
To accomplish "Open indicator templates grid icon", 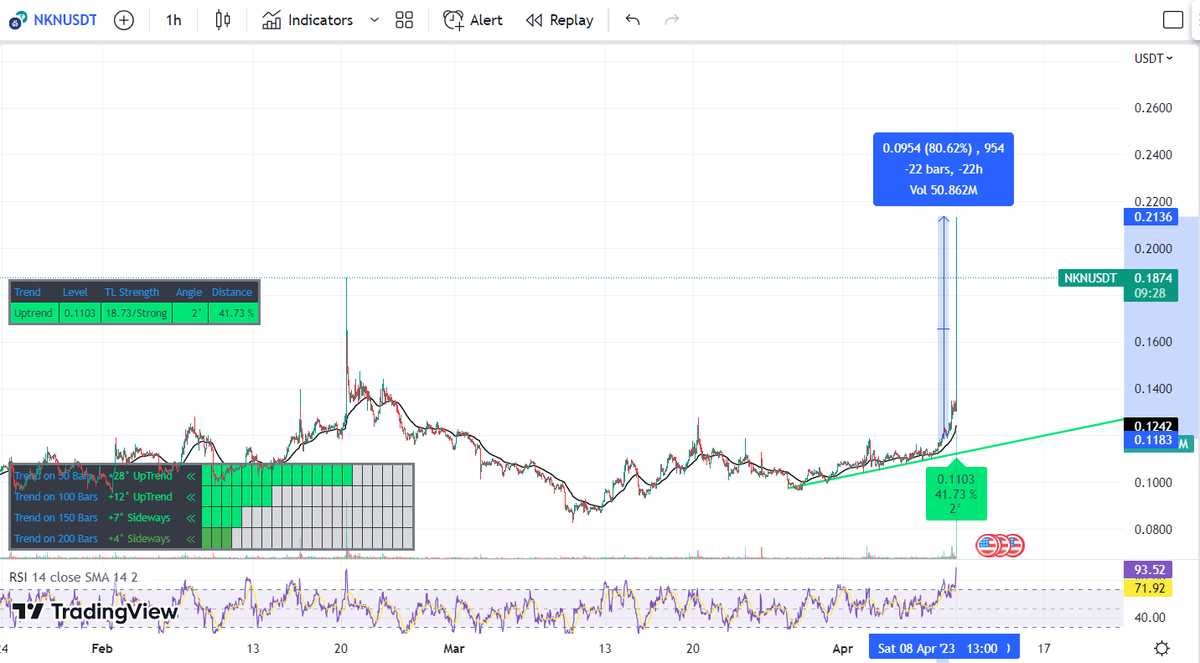I will (x=404, y=20).
